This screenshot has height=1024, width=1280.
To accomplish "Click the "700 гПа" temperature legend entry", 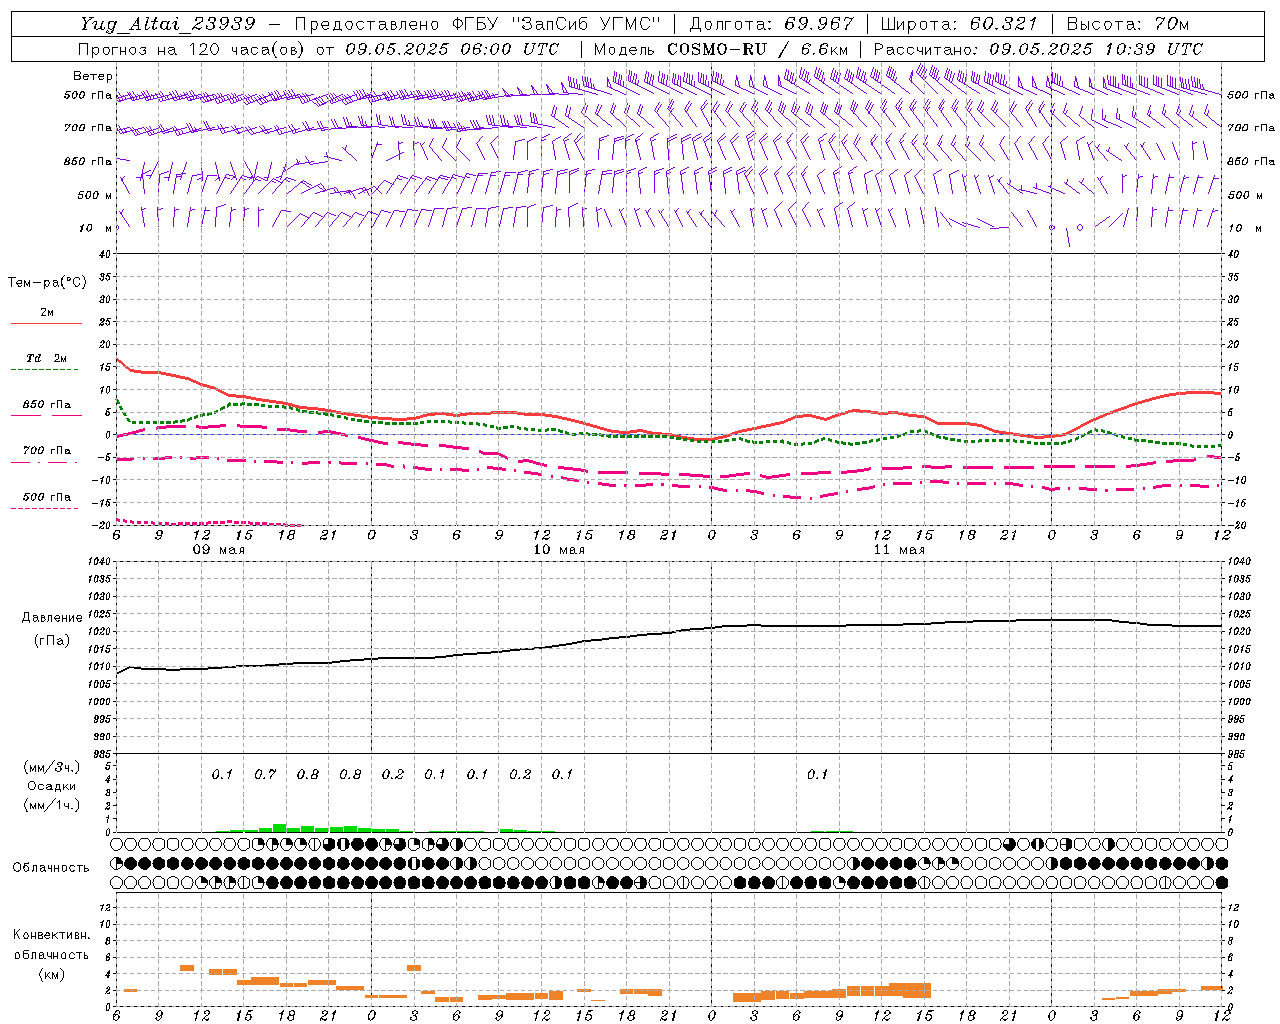I will click(47, 451).
